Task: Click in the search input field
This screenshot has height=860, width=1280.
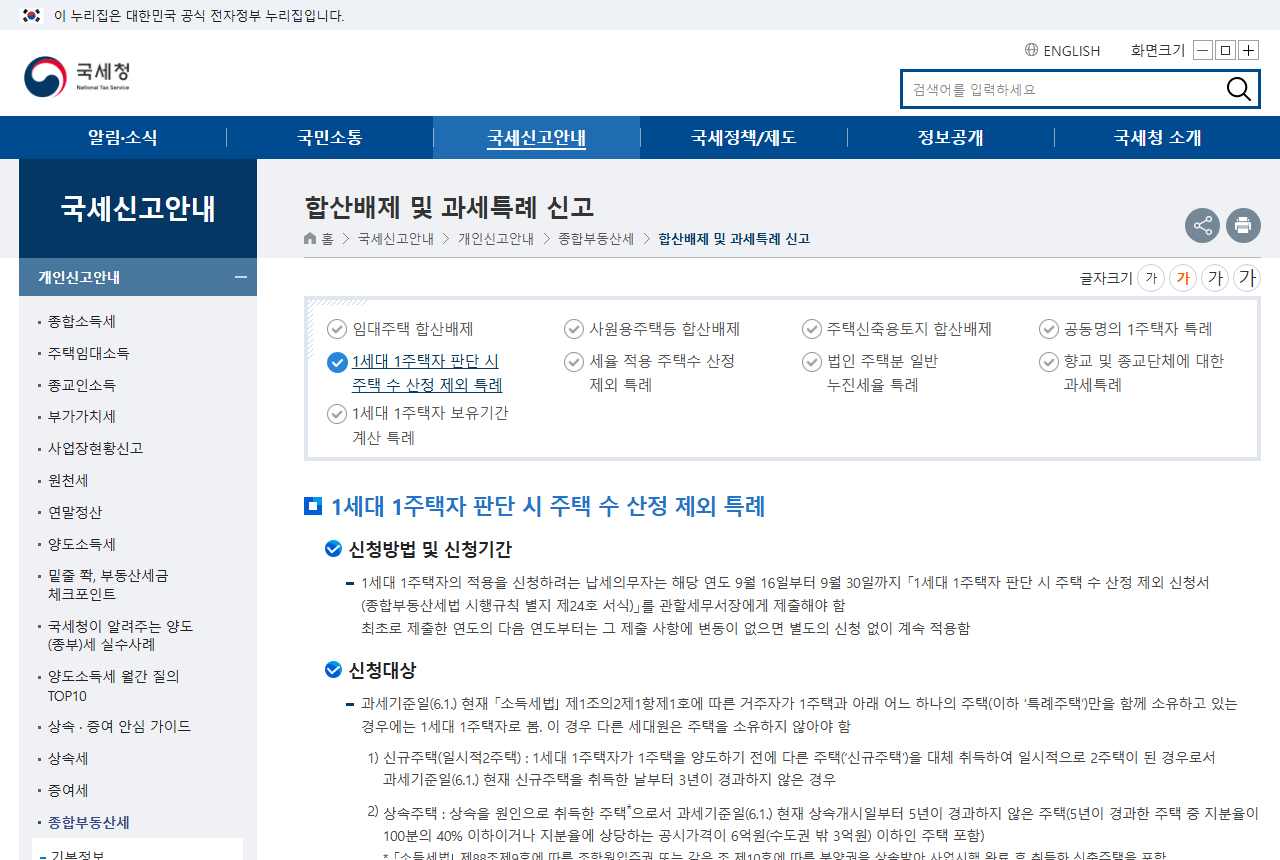Action: point(1064,89)
